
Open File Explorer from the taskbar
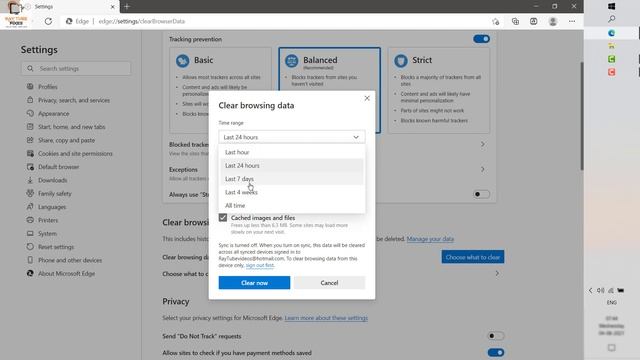pos(611,46)
